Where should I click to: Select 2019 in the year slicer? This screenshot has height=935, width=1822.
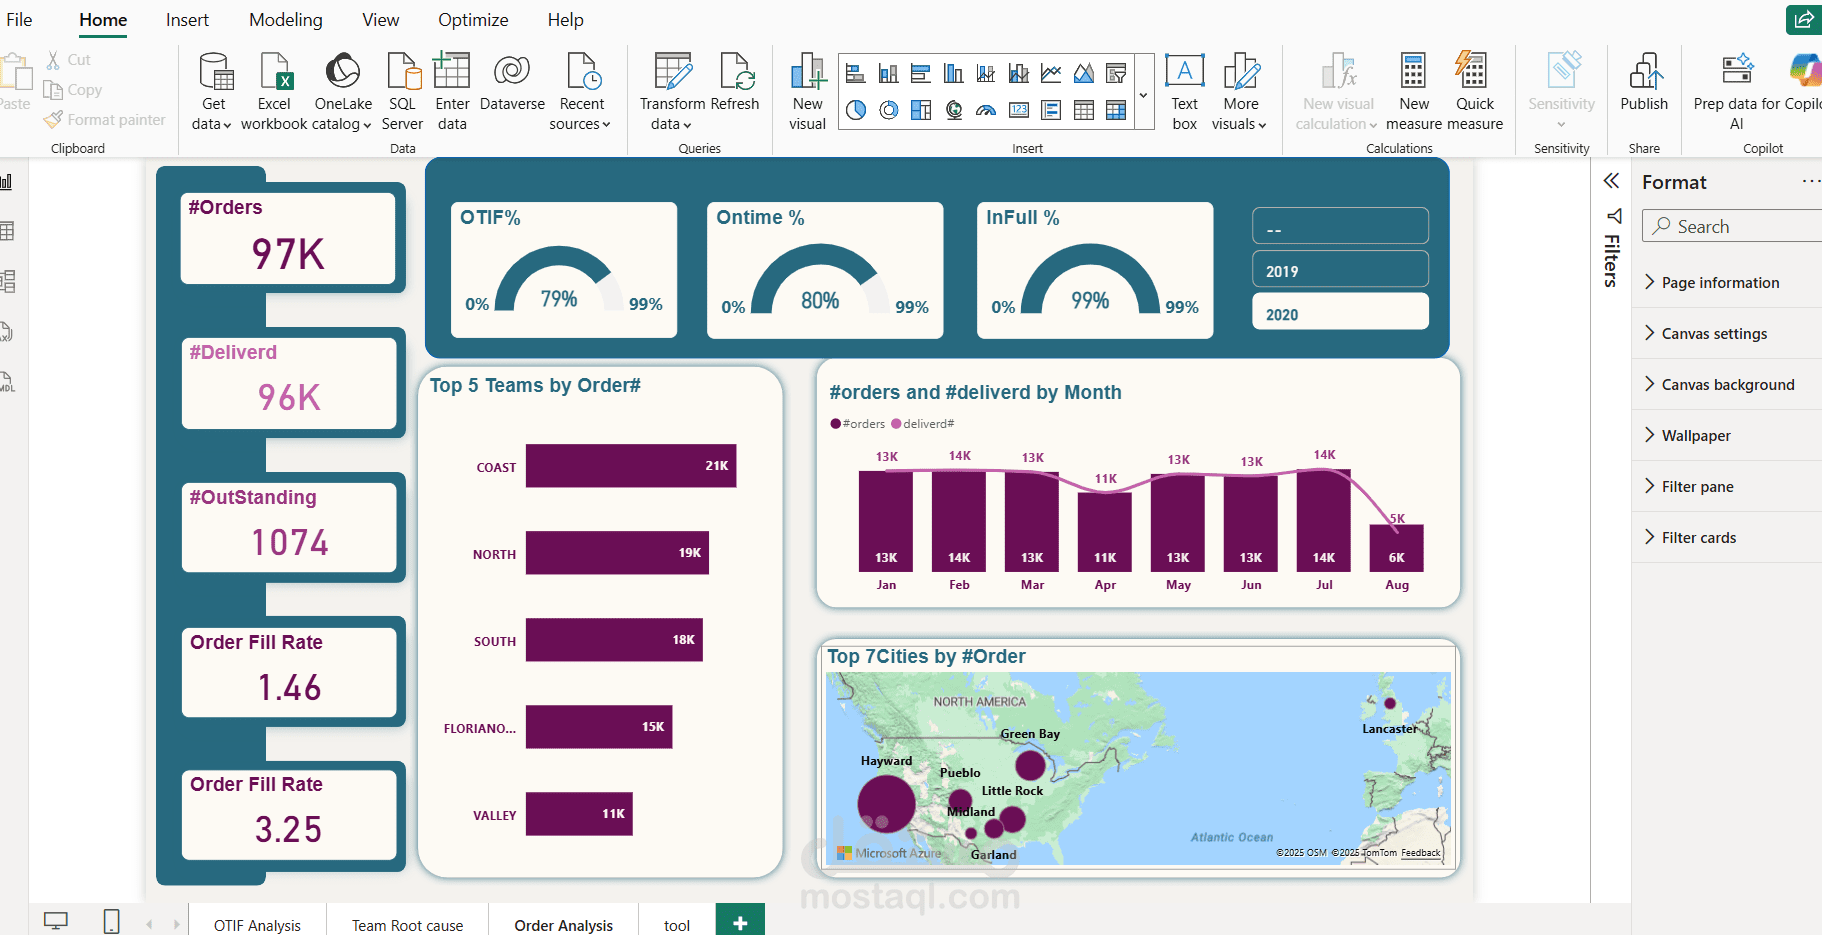click(x=1340, y=270)
